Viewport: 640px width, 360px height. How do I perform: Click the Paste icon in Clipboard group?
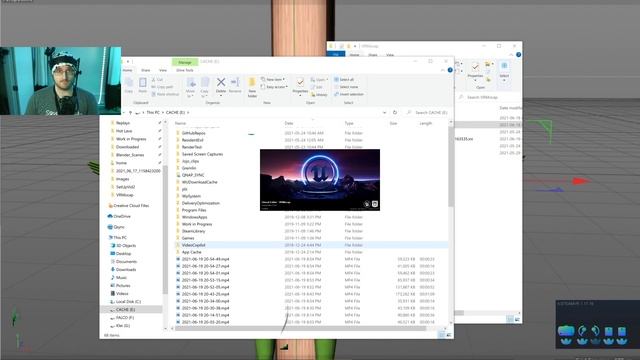[142, 83]
